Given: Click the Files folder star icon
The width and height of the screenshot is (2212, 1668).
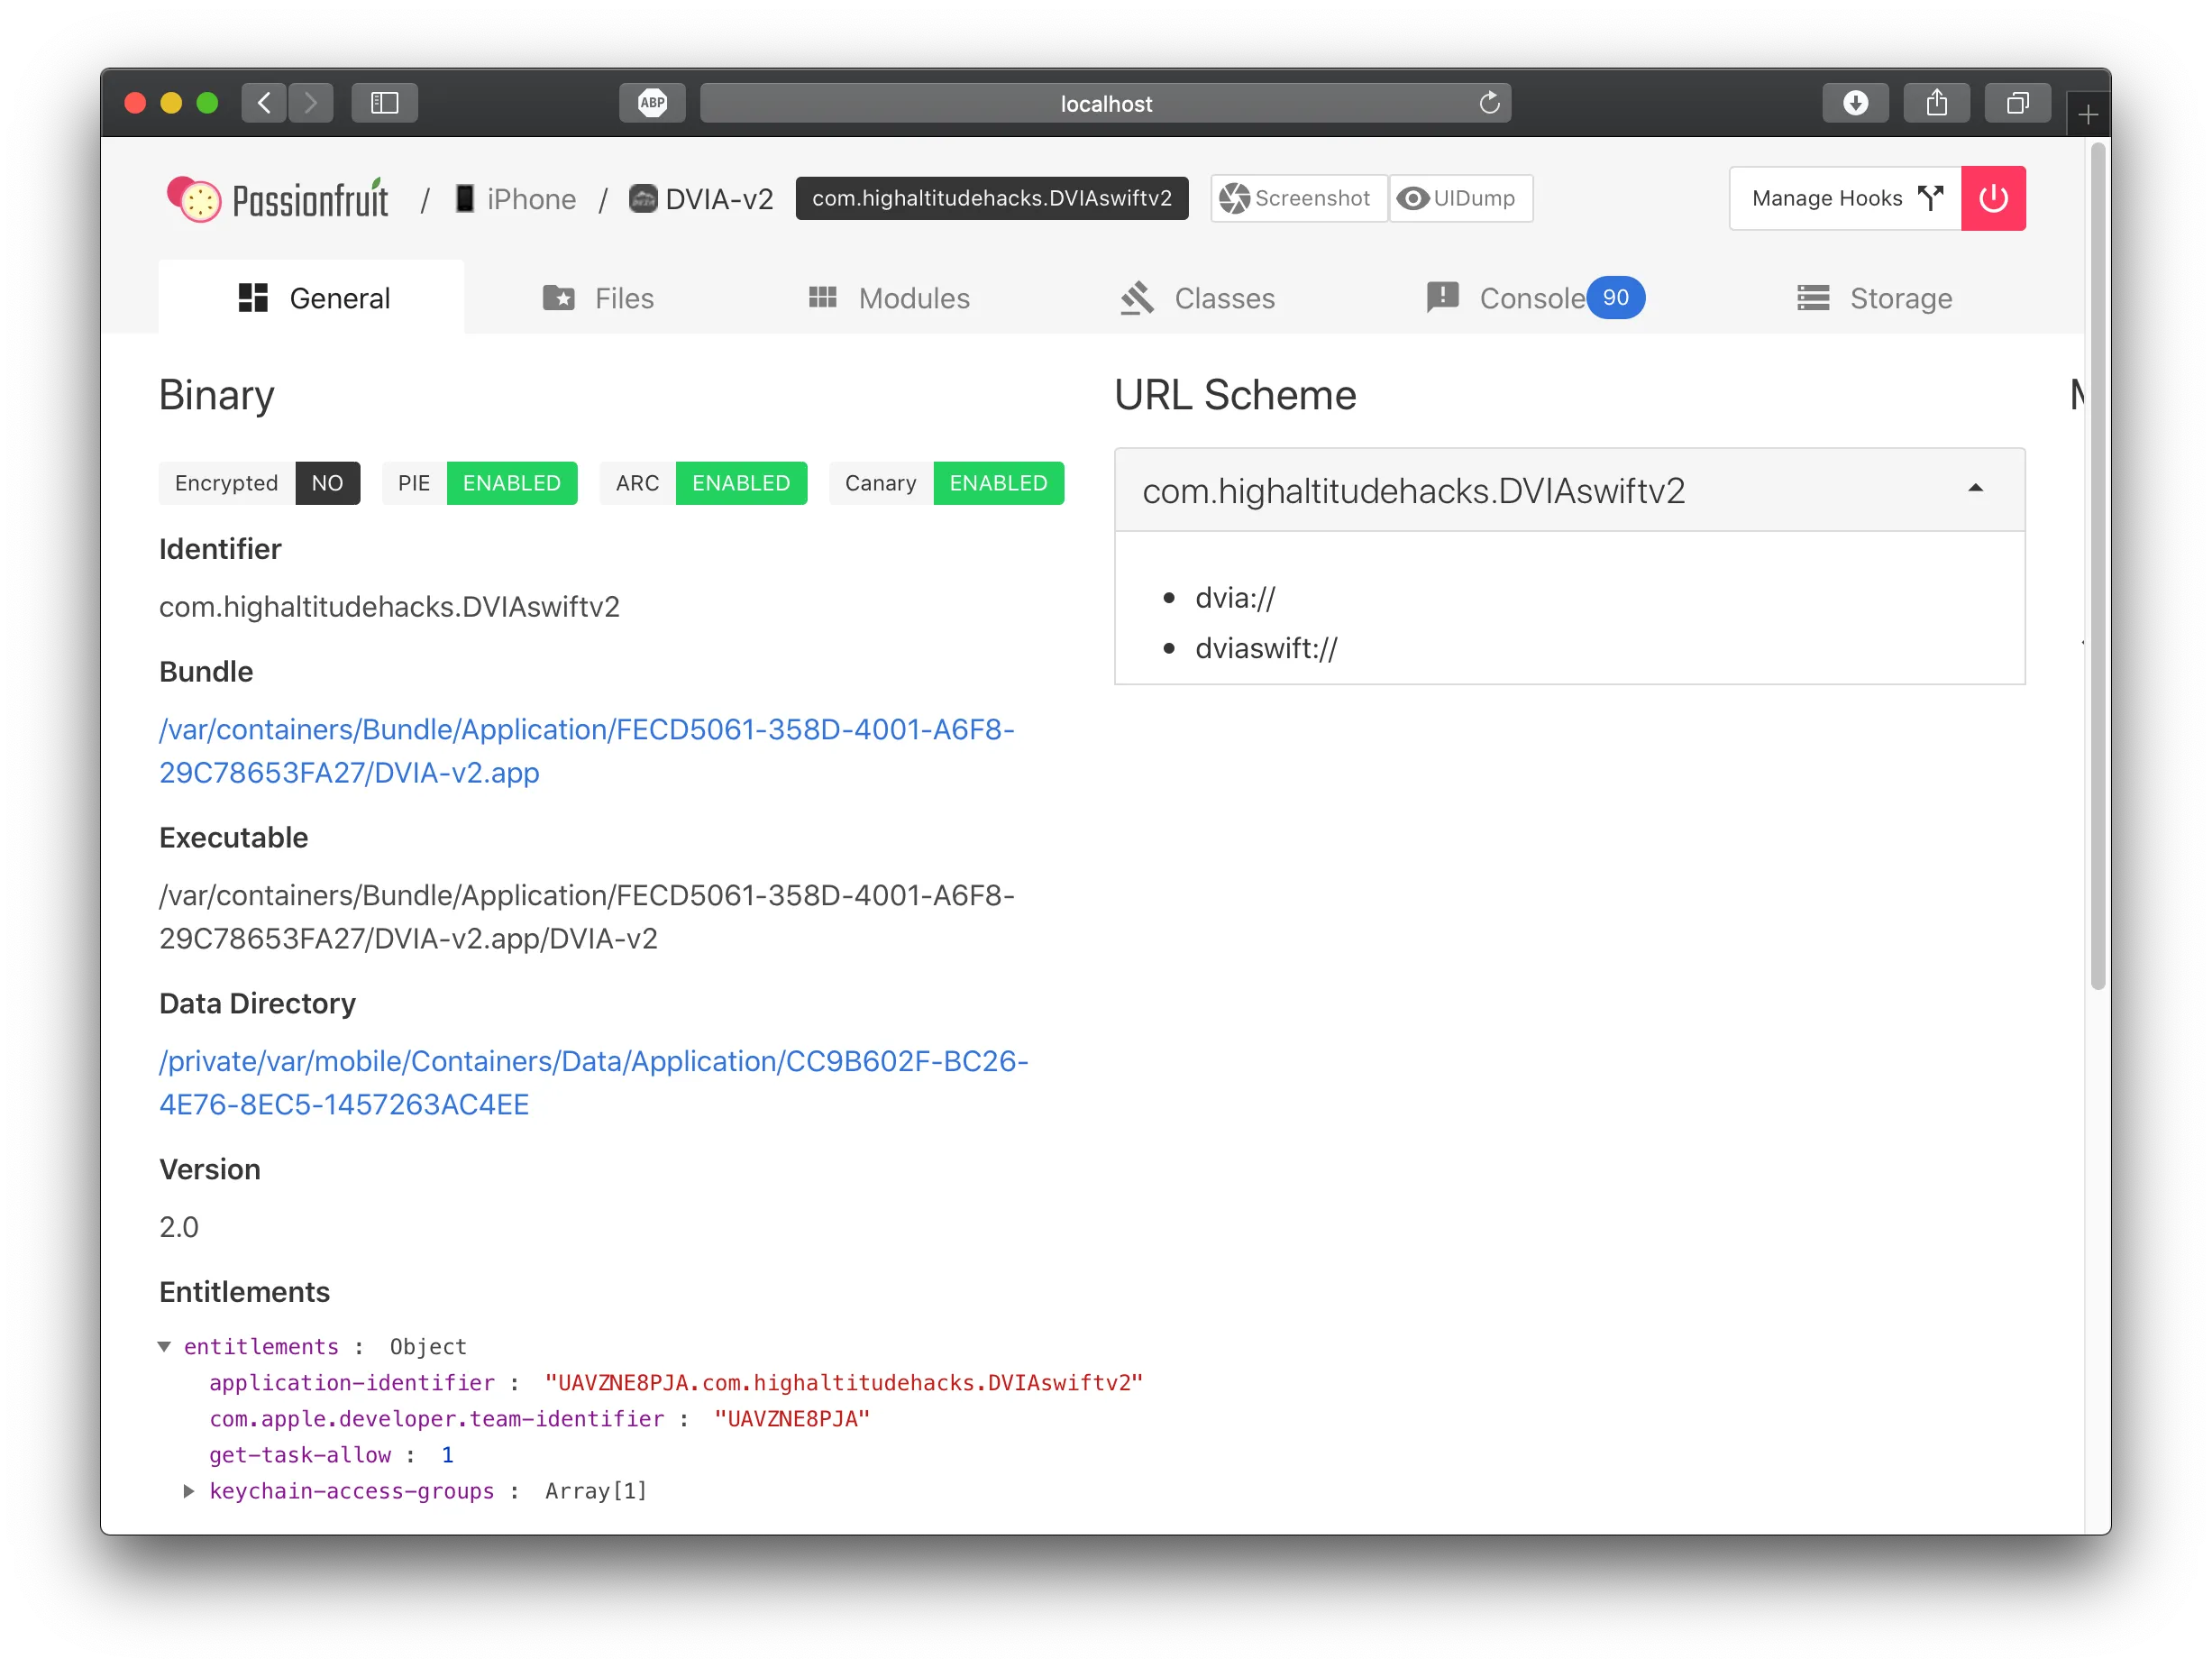Looking at the screenshot, I should click(558, 298).
